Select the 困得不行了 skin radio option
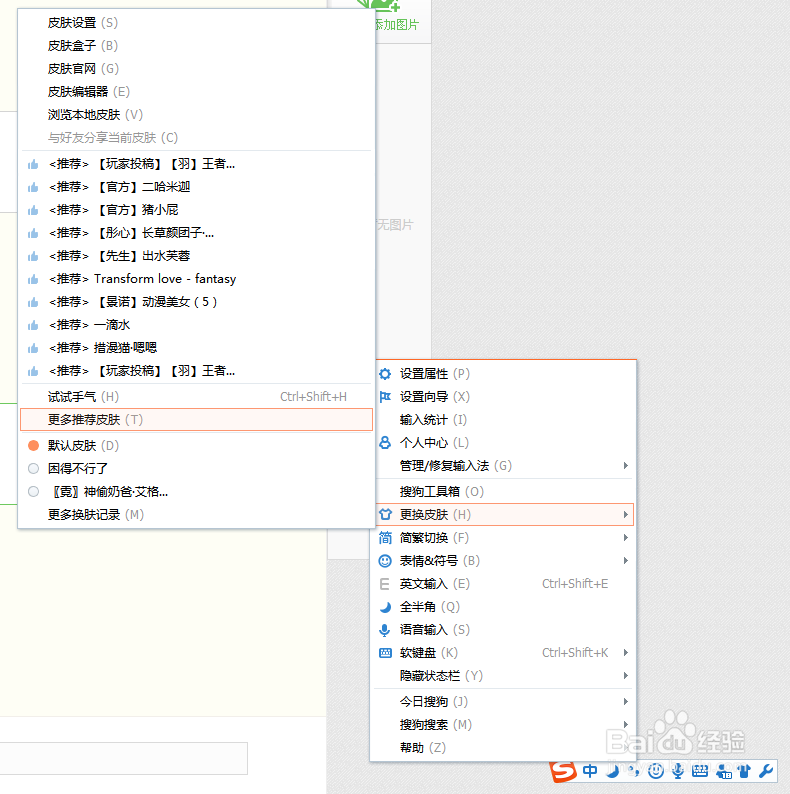790x794 pixels. pyautogui.click(x=33, y=468)
